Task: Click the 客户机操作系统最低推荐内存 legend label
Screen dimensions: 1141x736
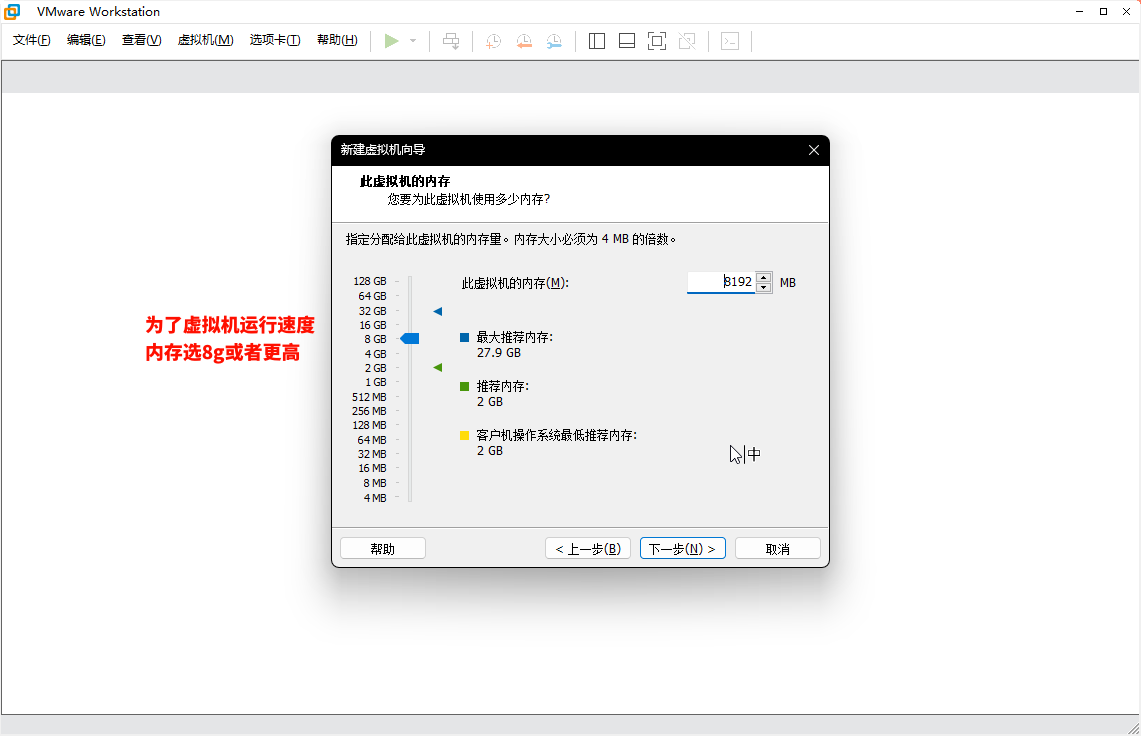Action: (557, 435)
